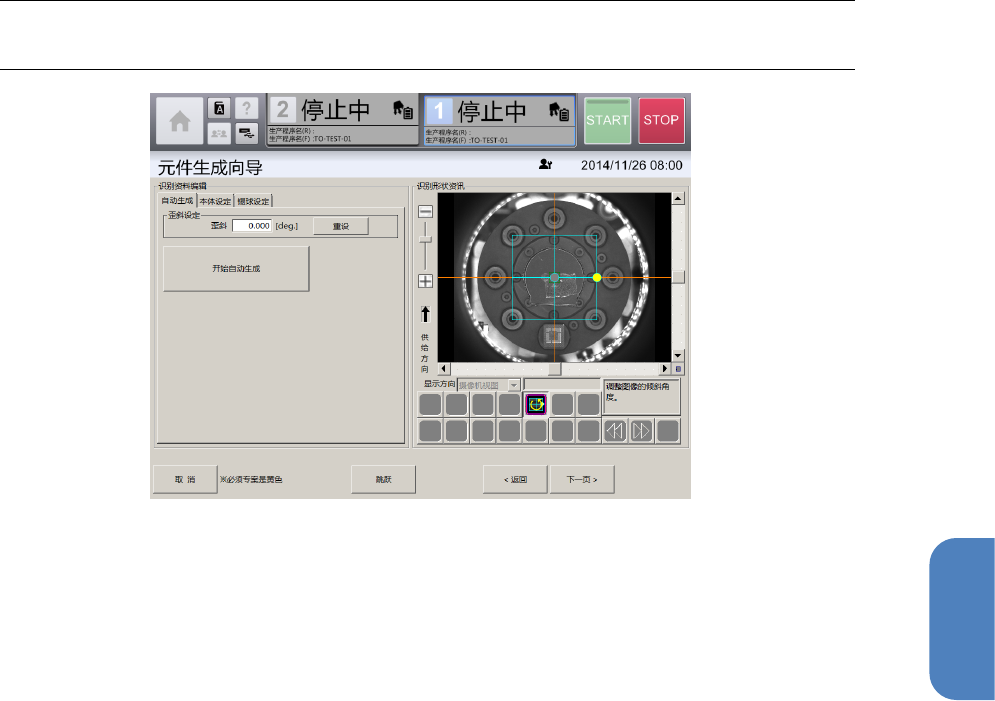Click the zoom out minus icon

pos(425,212)
